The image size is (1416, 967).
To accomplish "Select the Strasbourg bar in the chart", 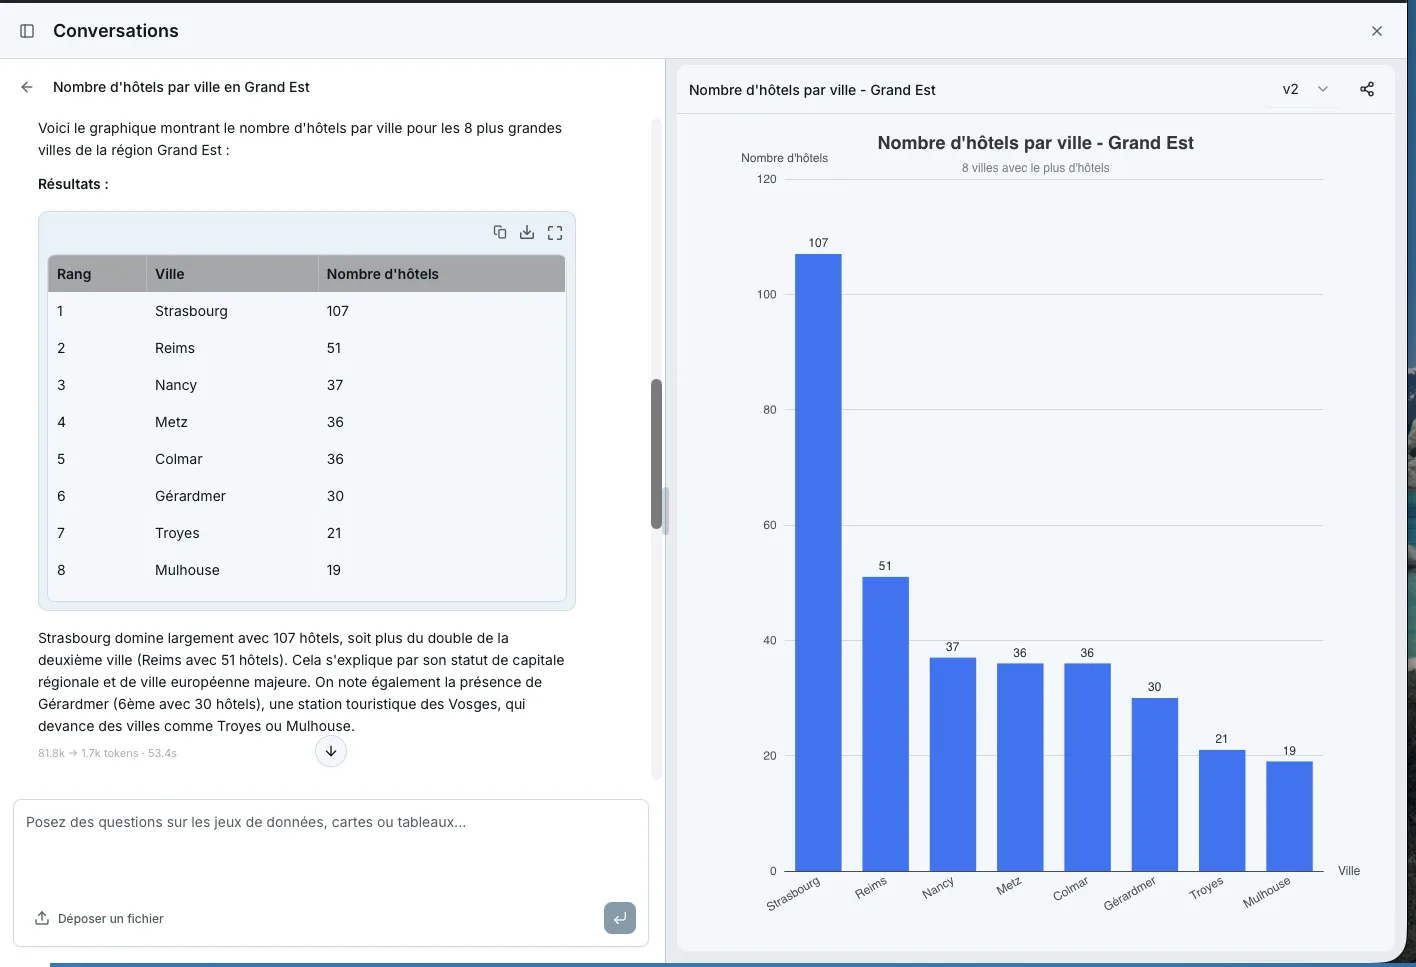I will [x=818, y=562].
